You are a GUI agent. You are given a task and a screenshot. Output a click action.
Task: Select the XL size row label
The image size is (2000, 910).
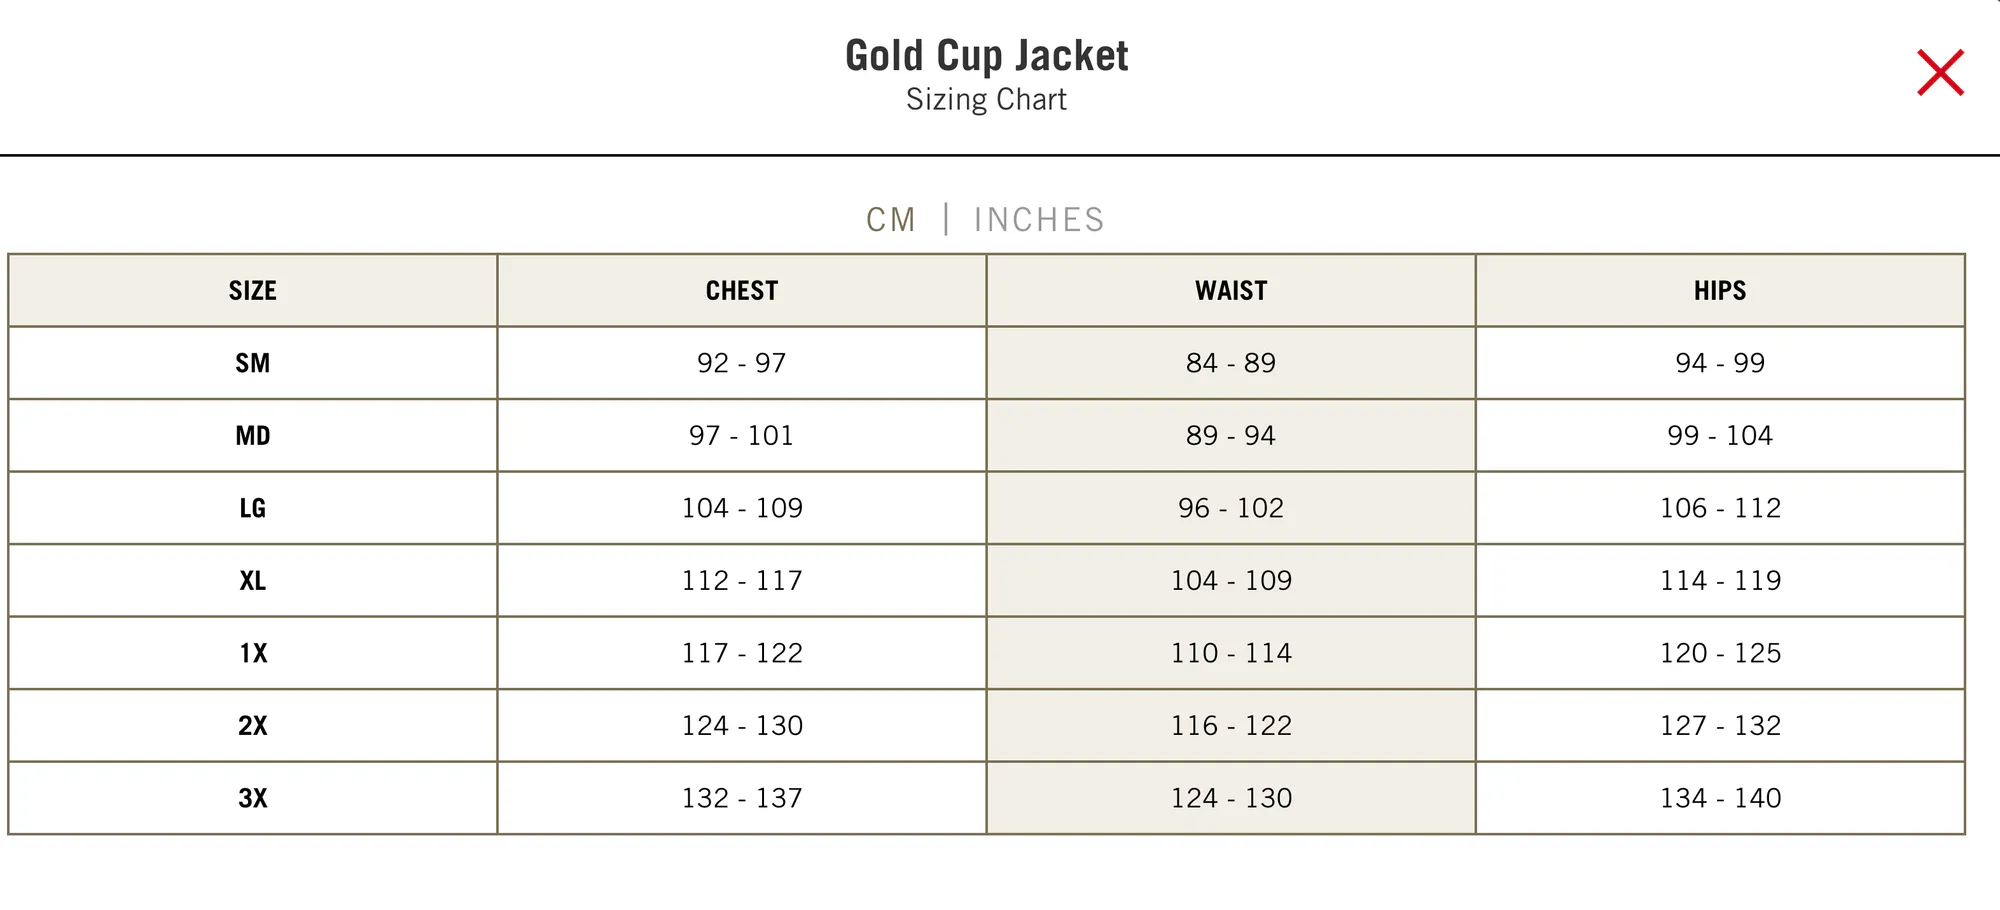253,581
